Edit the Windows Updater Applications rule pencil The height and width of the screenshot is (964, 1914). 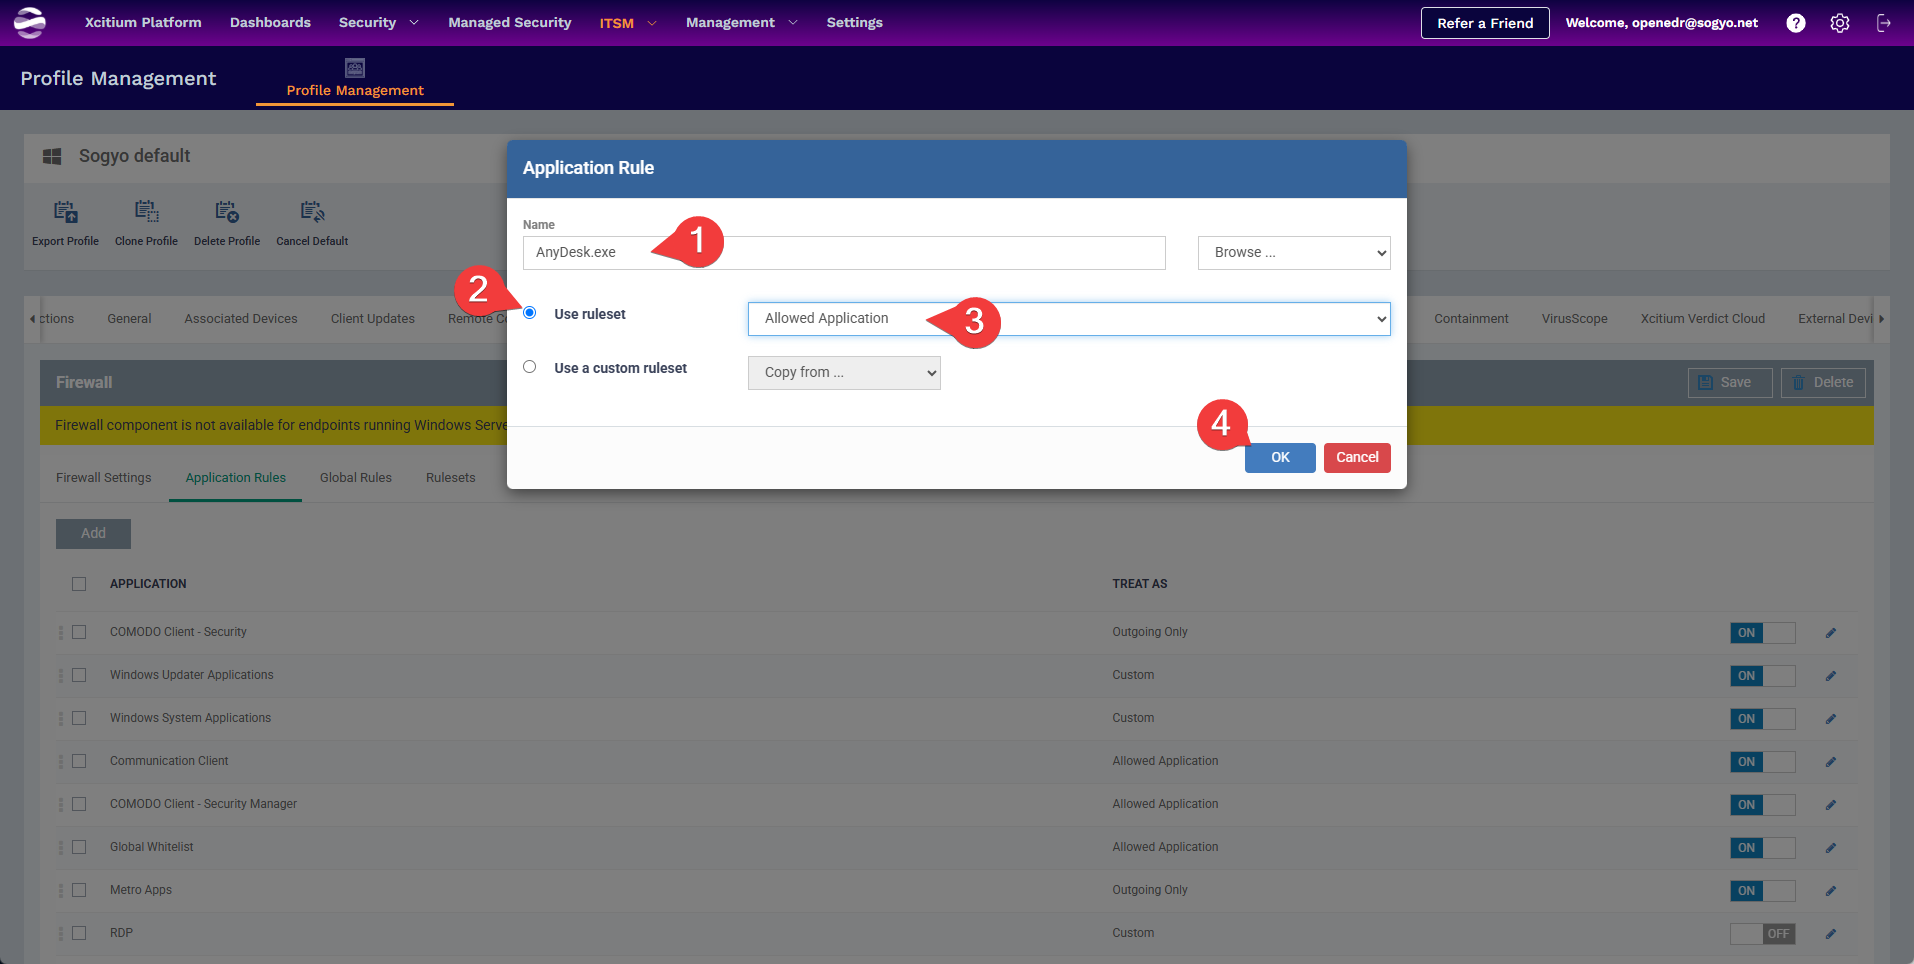point(1831,676)
